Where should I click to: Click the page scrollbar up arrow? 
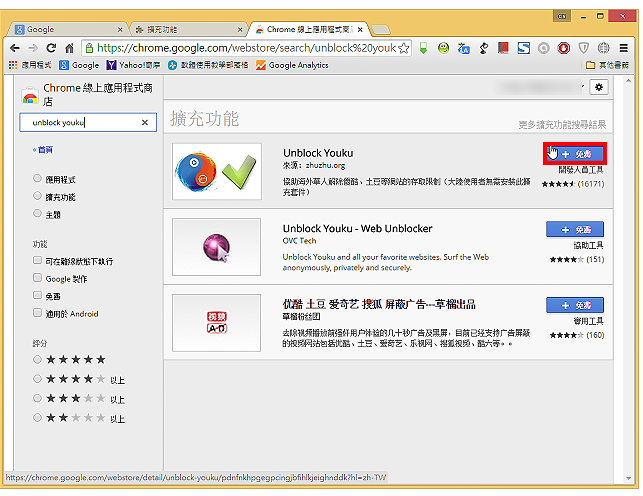pos(629,81)
